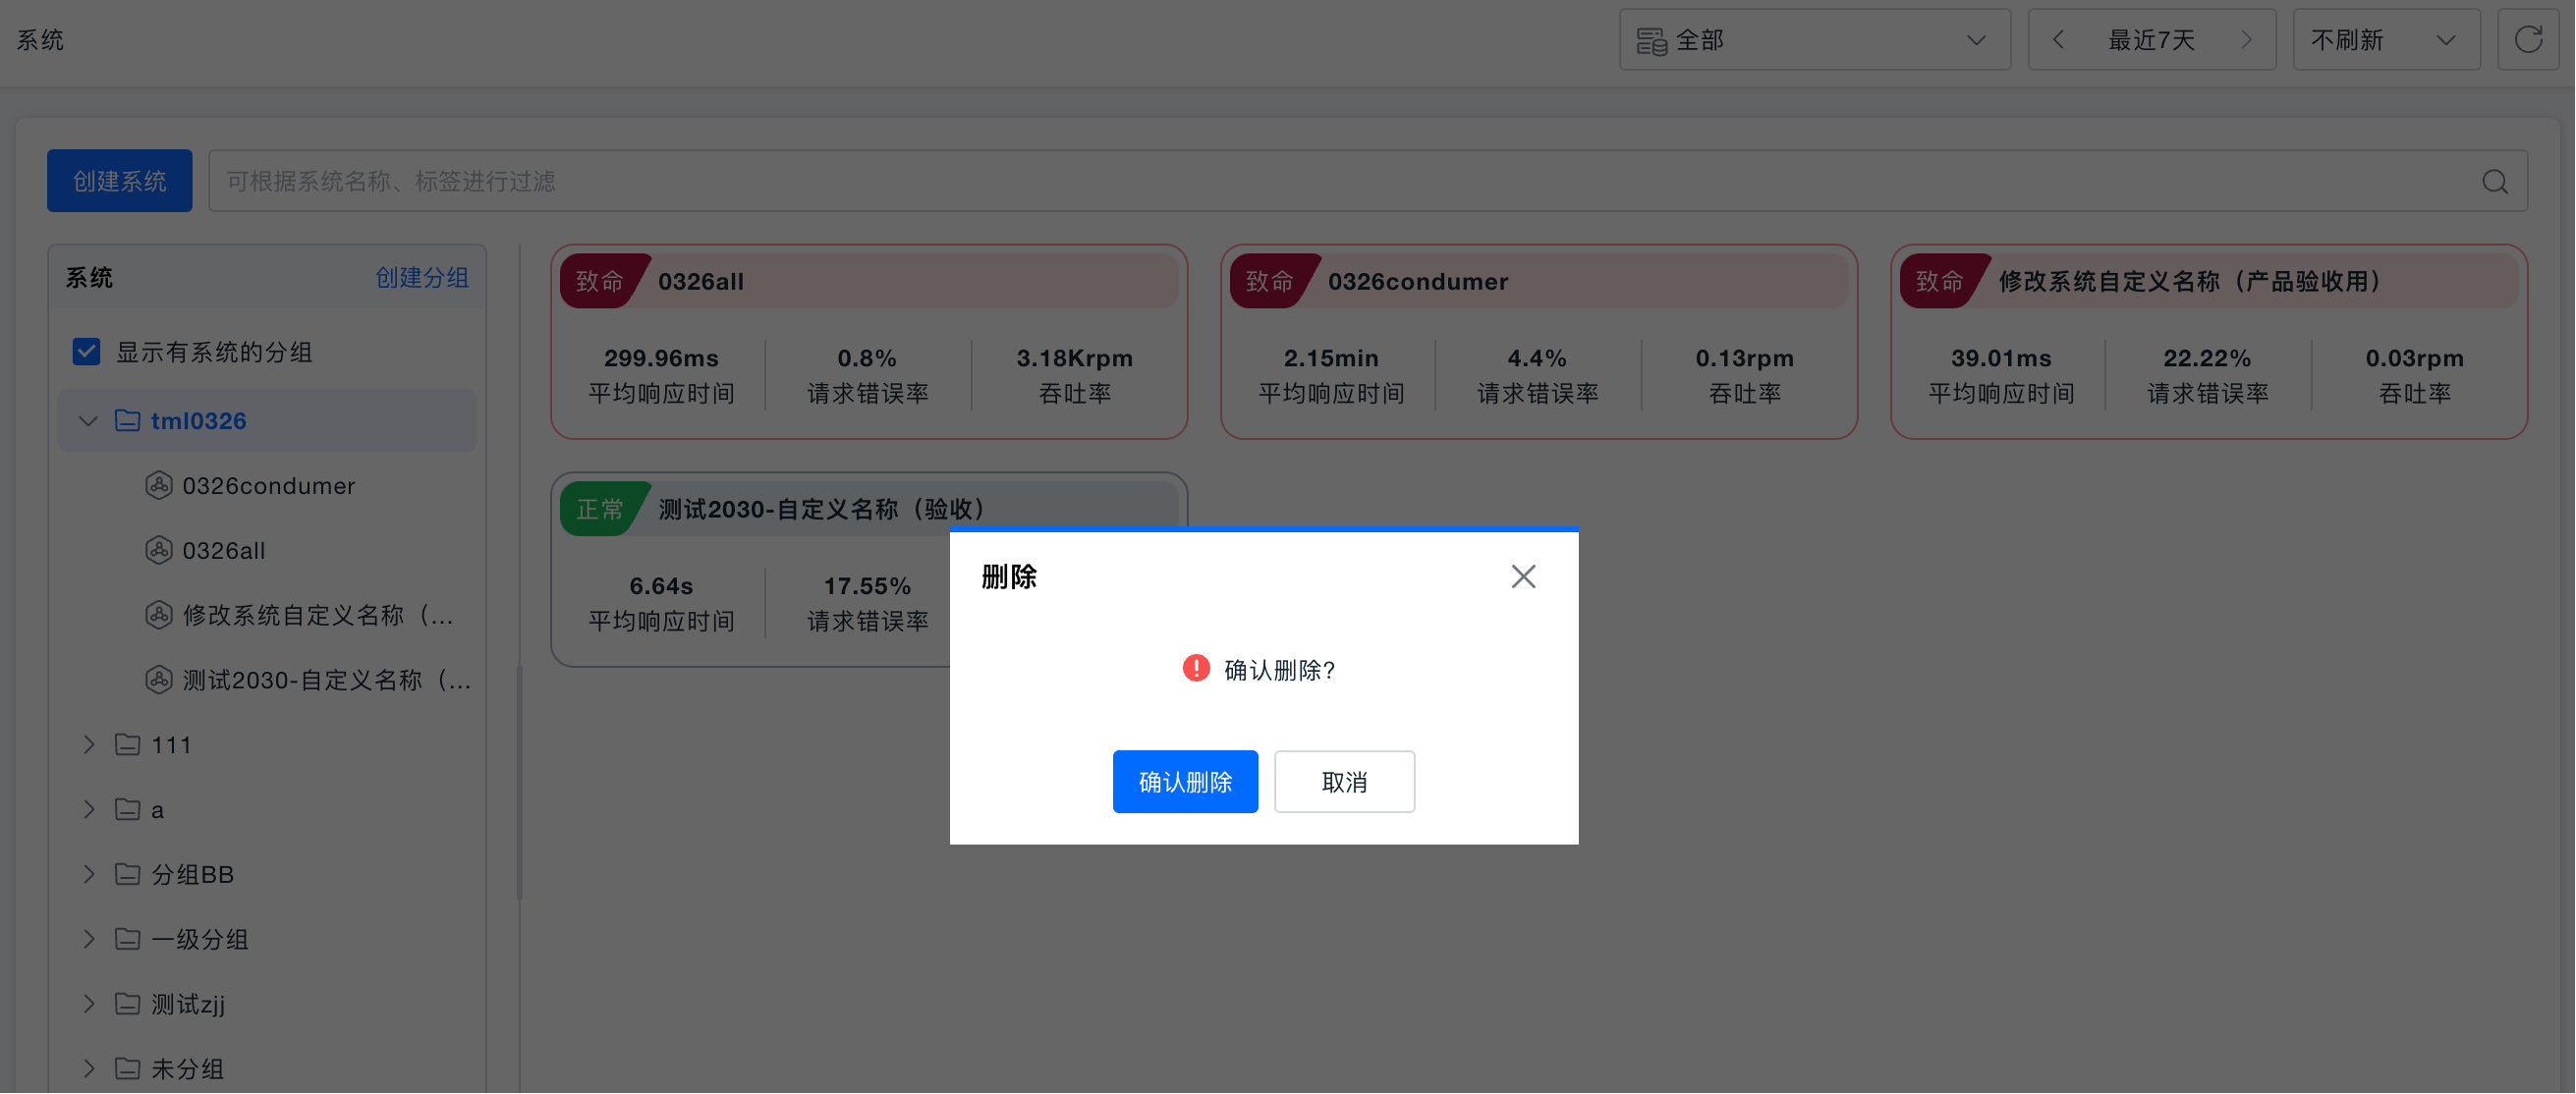Select 0326condumer in the tree
This screenshot has height=1094, width=2576.
coord(268,485)
